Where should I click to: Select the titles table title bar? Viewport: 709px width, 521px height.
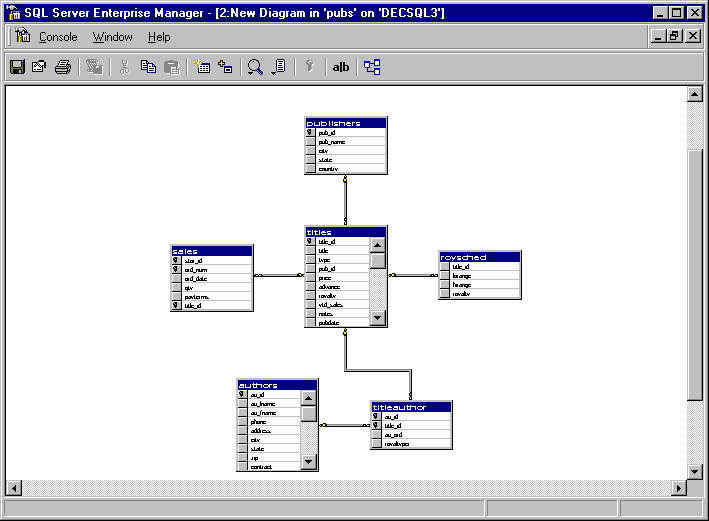pyautogui.click(x=346, y=232)
